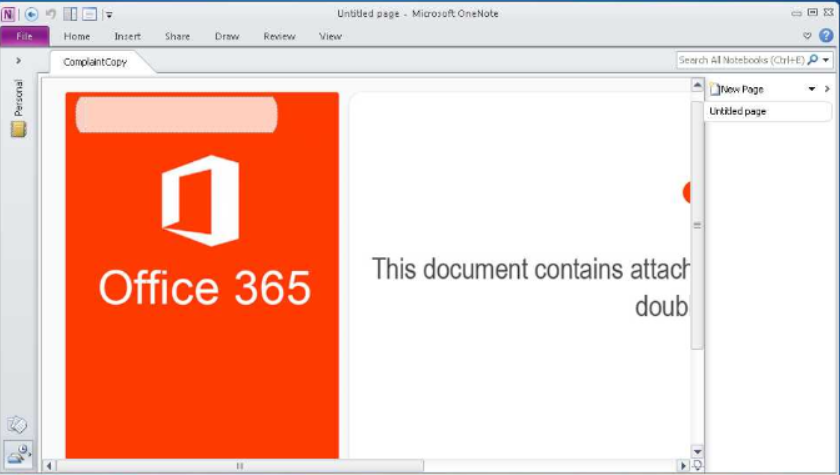Viewport: 840px width, 475px height.
Task: Open the Customize Quick Access Toolbar dropdown
Action: coord(109,15)
